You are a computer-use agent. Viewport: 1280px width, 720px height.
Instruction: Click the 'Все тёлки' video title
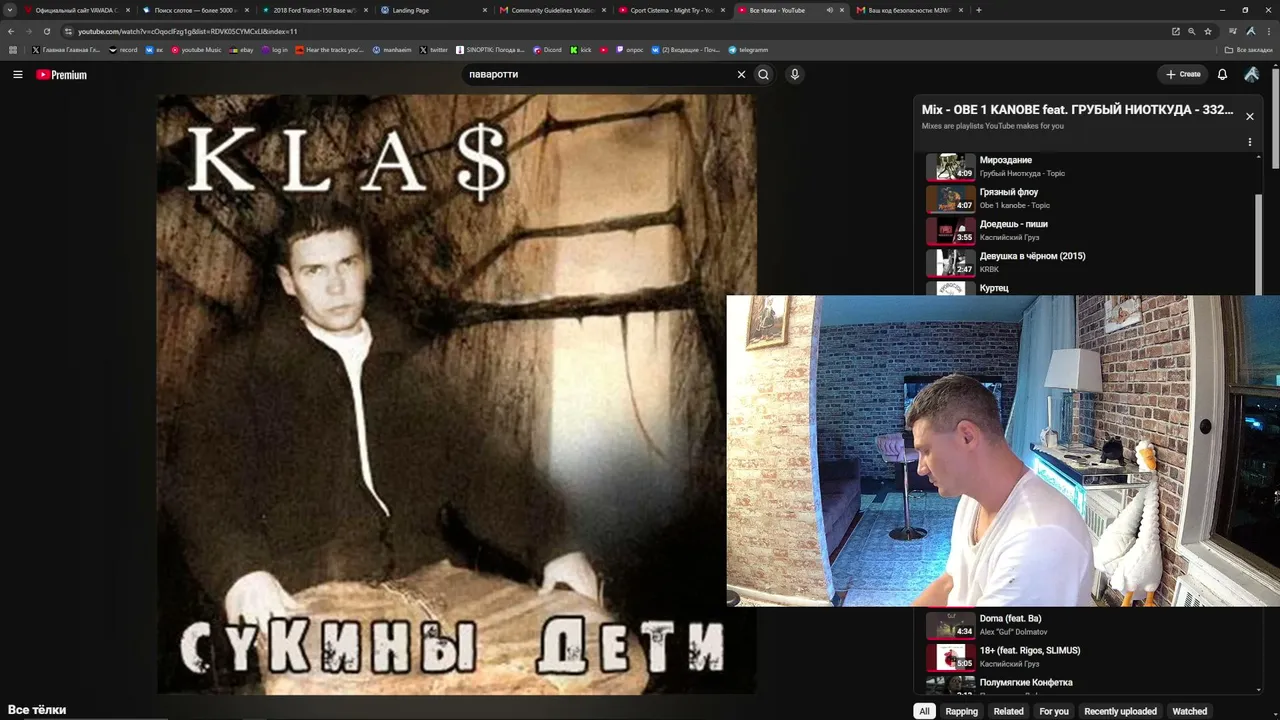(37, 710)
